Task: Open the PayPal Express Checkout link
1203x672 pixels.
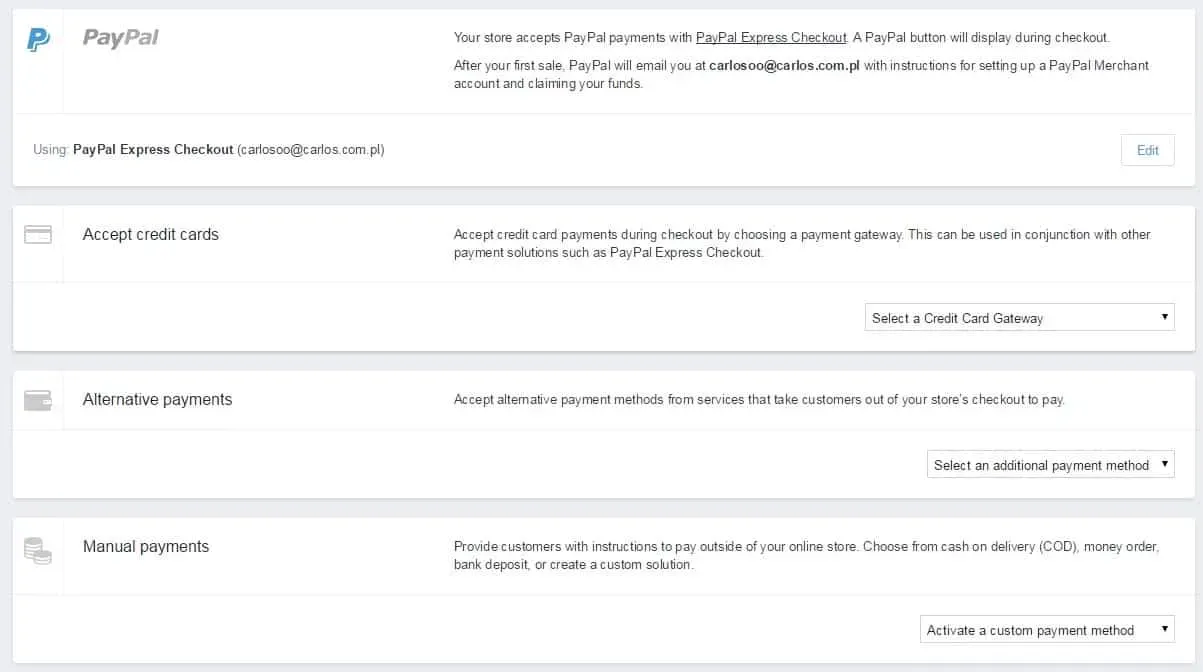Action: tap(770, 37)
